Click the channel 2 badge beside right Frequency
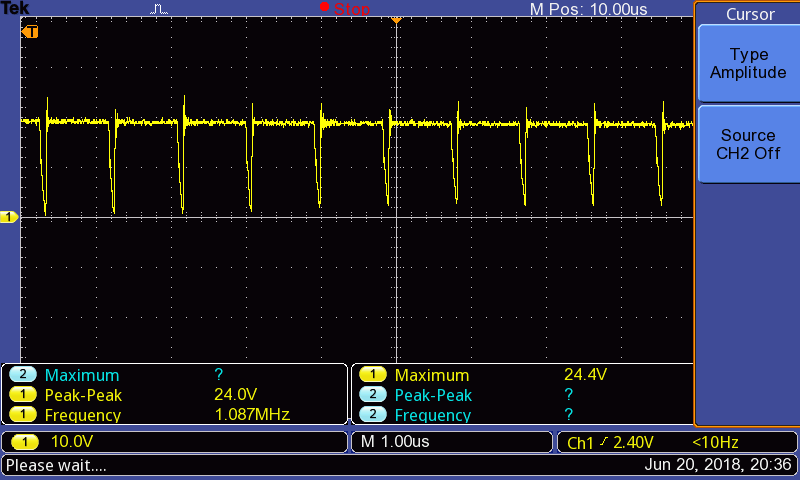The width and height of the screenshot is (800, 480). (372, 414)
